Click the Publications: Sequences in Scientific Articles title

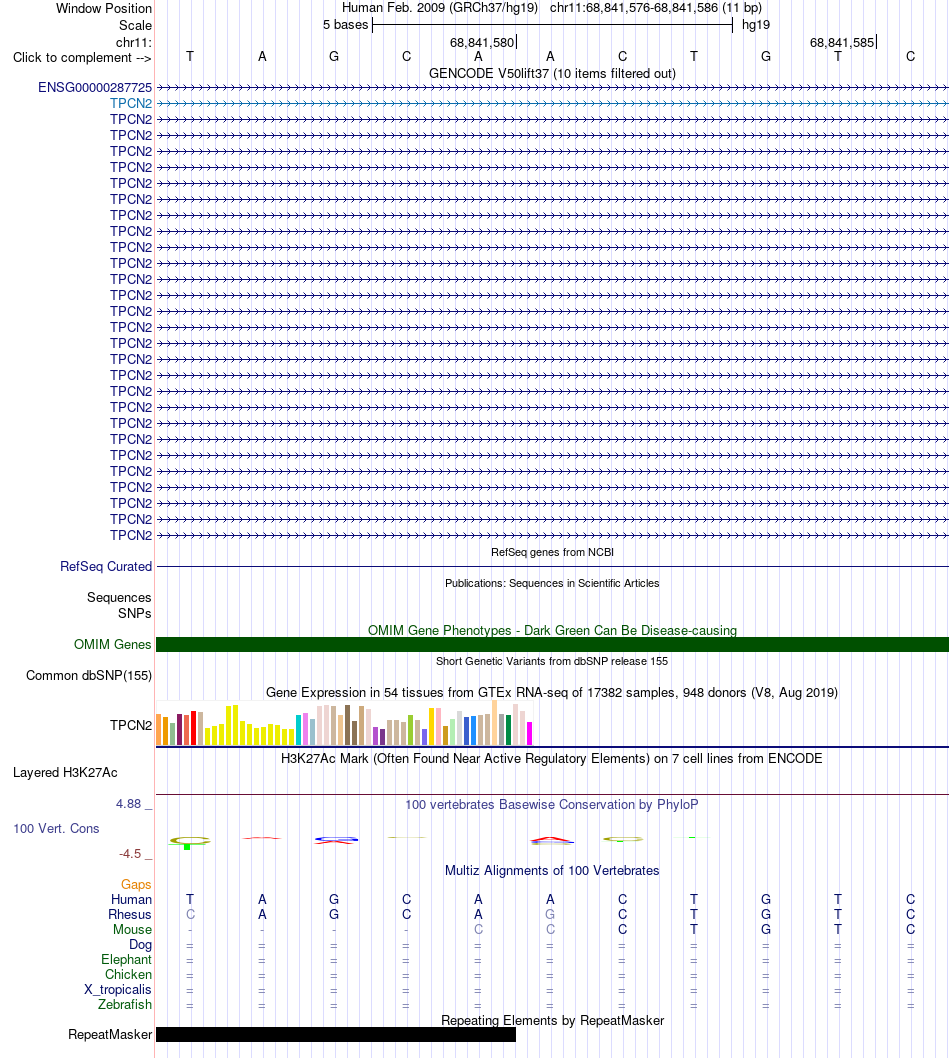552,583
